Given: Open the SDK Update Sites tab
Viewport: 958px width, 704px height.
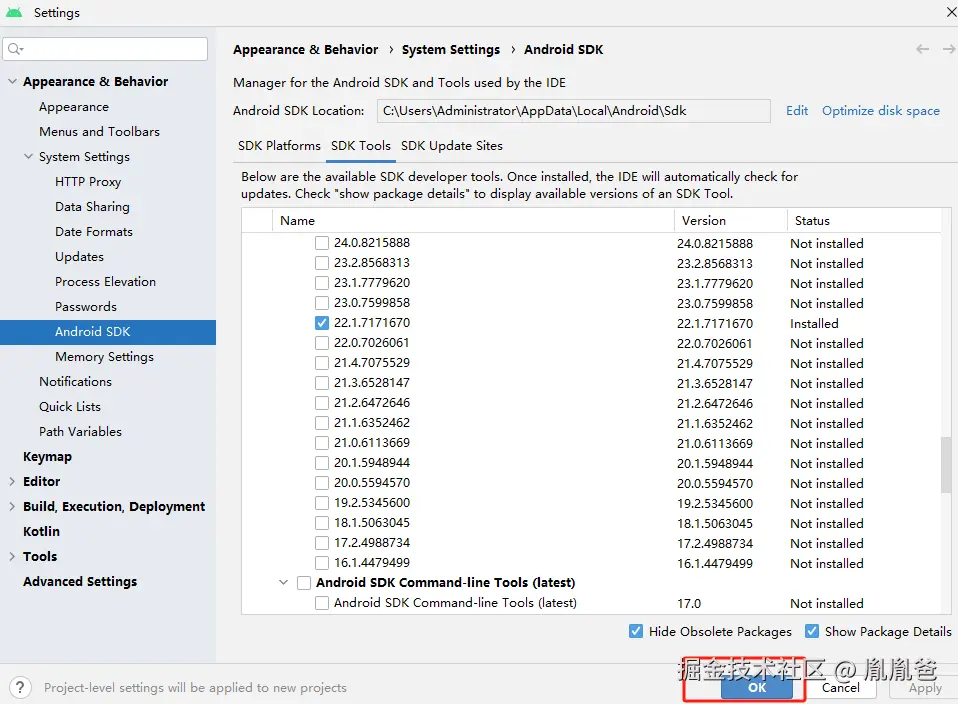Looking at the screenshot, I should pos(452,146).
